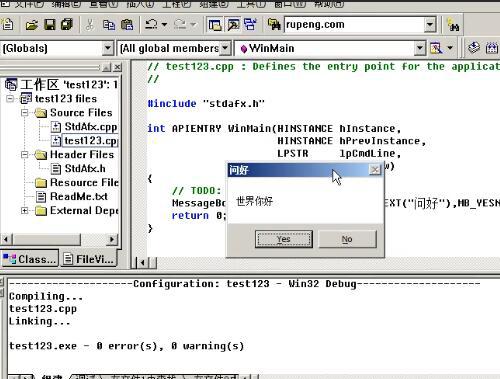This screenshot has width=500, height=379.
Task: Open the WizardBar actions dropdown arrow
Action: click(450, 48)
